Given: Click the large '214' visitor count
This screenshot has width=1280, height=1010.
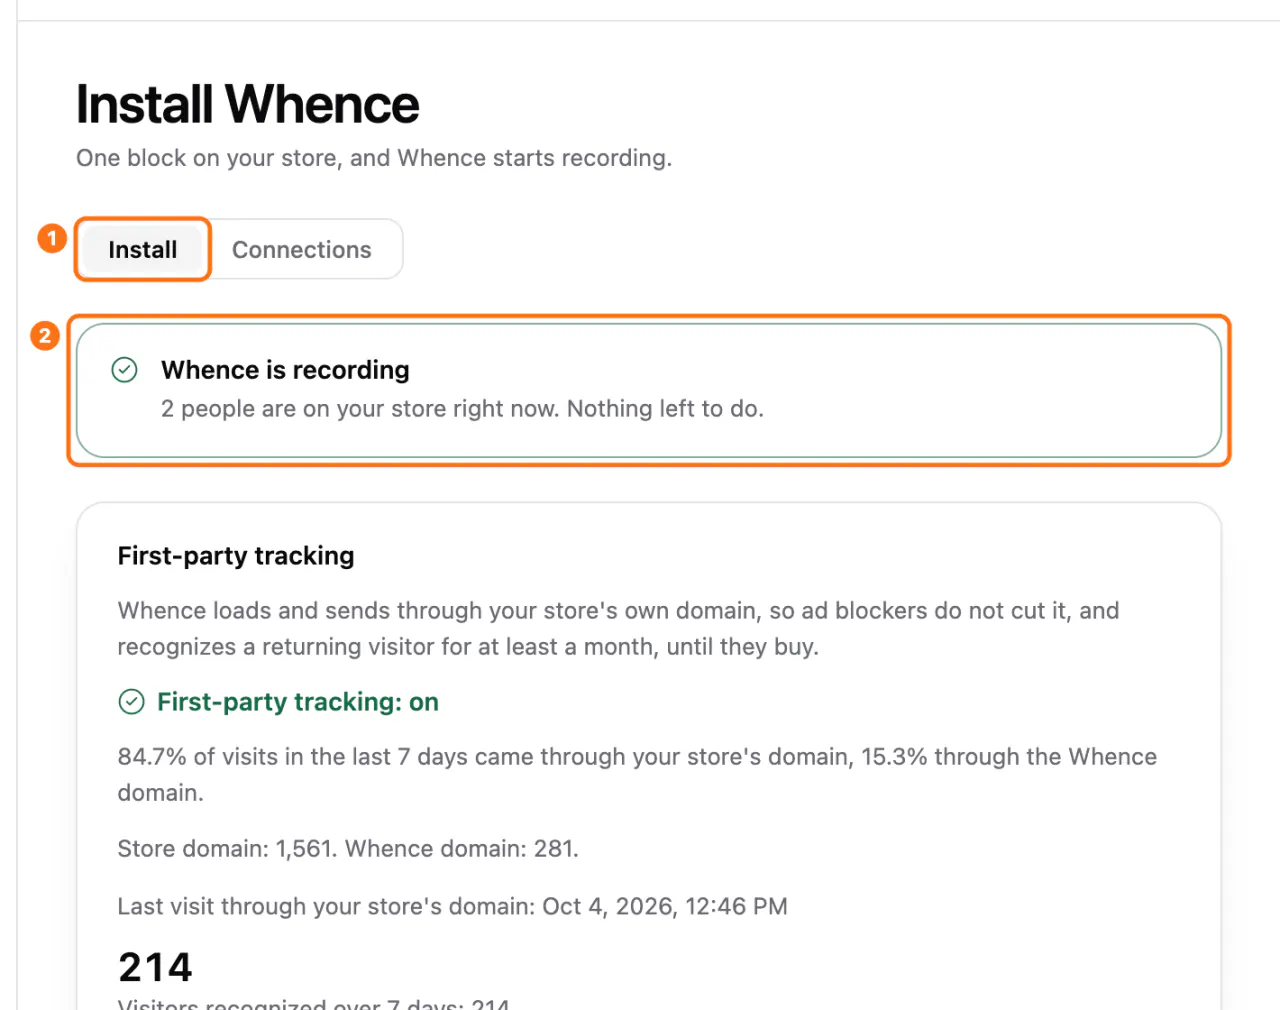Looking at the screenshot, I should click(155, 967).
